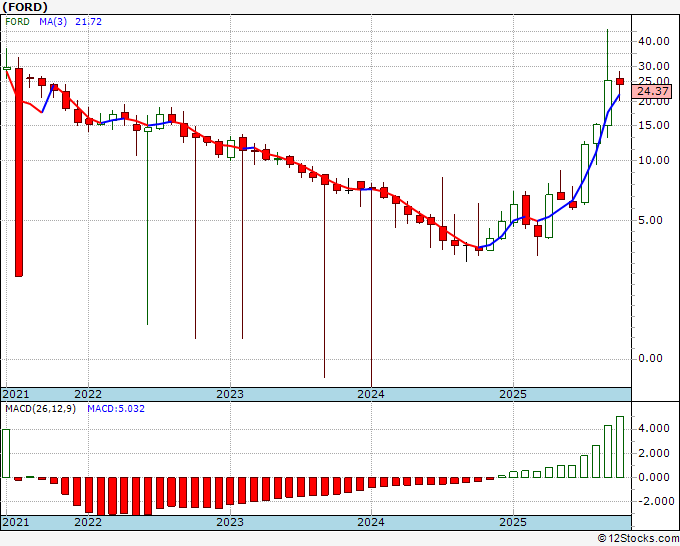The width and height of the screenshot is (680, 546).
Task: Click the 0.00 price axis label
Action: point(651,358)
